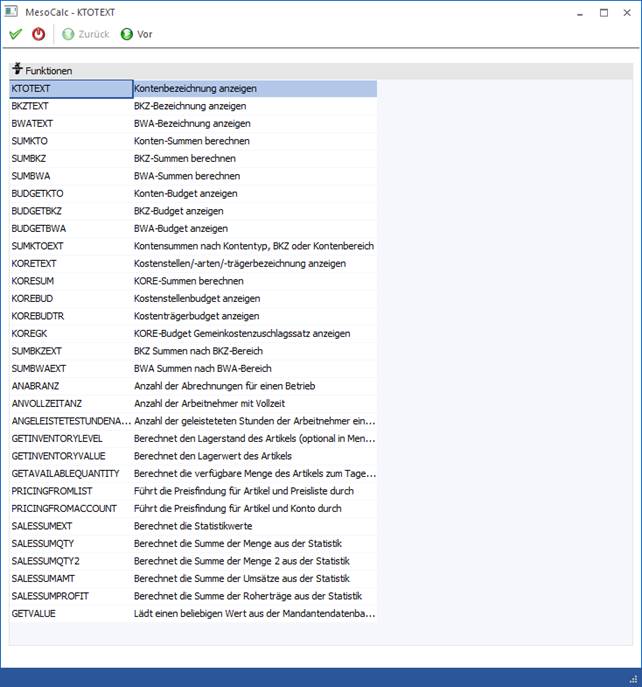Click the red power cancel icon
642x687 pixels.
click(39, 34)
